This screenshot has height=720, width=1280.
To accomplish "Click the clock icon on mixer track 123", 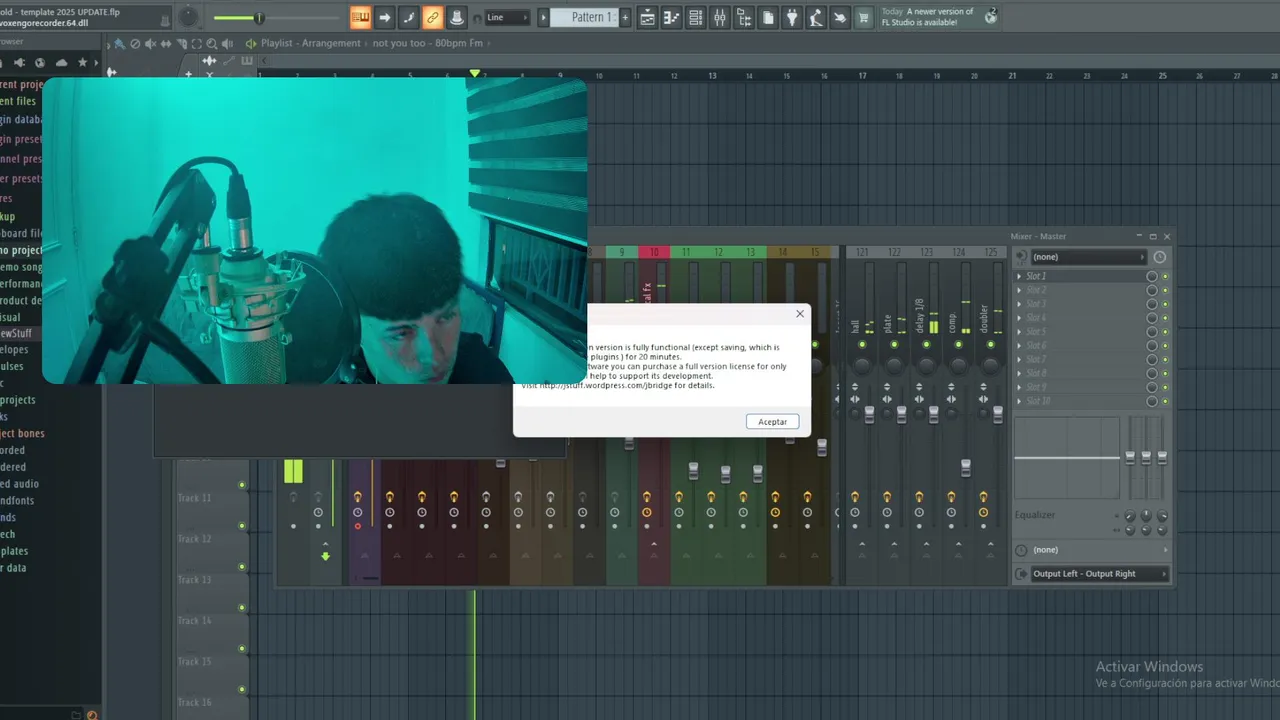I will click(x=919, y=512).
